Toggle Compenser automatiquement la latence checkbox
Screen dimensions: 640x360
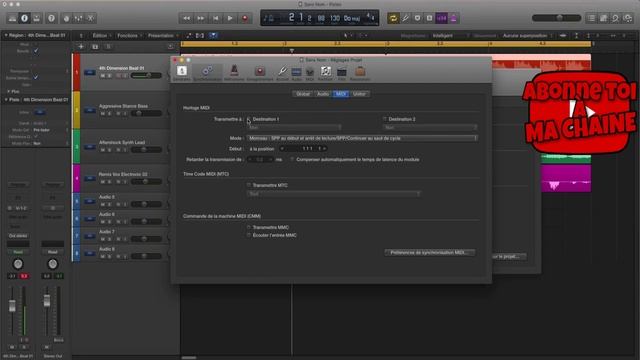292,160
